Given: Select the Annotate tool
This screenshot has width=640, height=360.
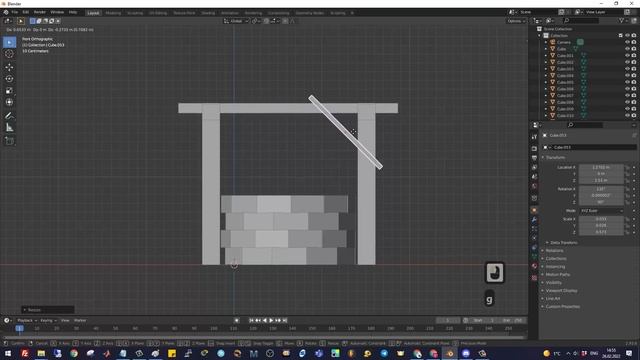Looking at the screenshot, I should (x=9, y=116).
